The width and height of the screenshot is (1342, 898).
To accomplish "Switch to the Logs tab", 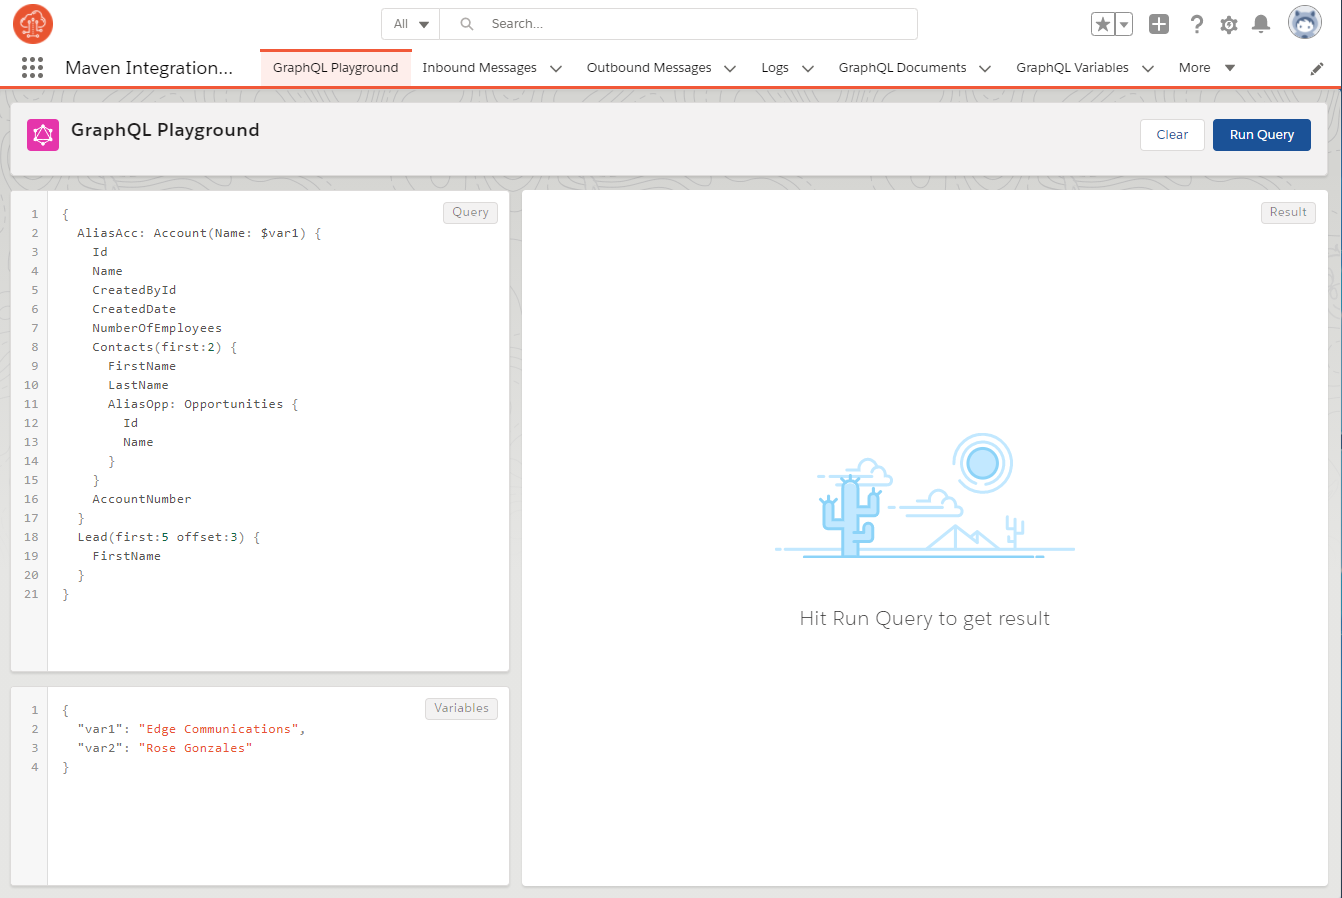I will point(775,67).
